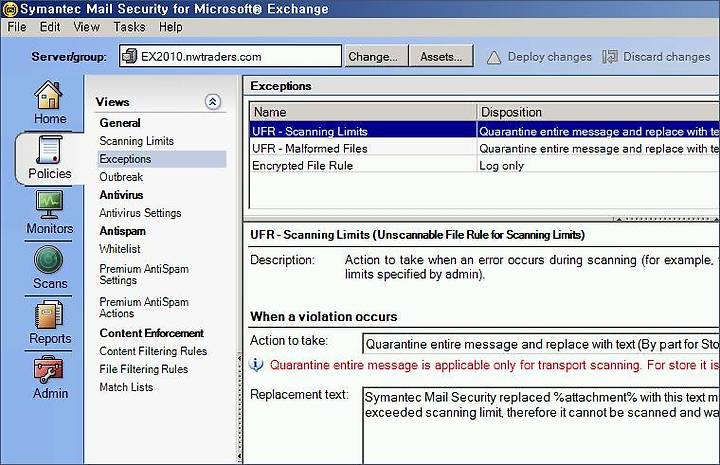Click the Change... button
This screenshot has height=465, width=720.
coord(377,56)
